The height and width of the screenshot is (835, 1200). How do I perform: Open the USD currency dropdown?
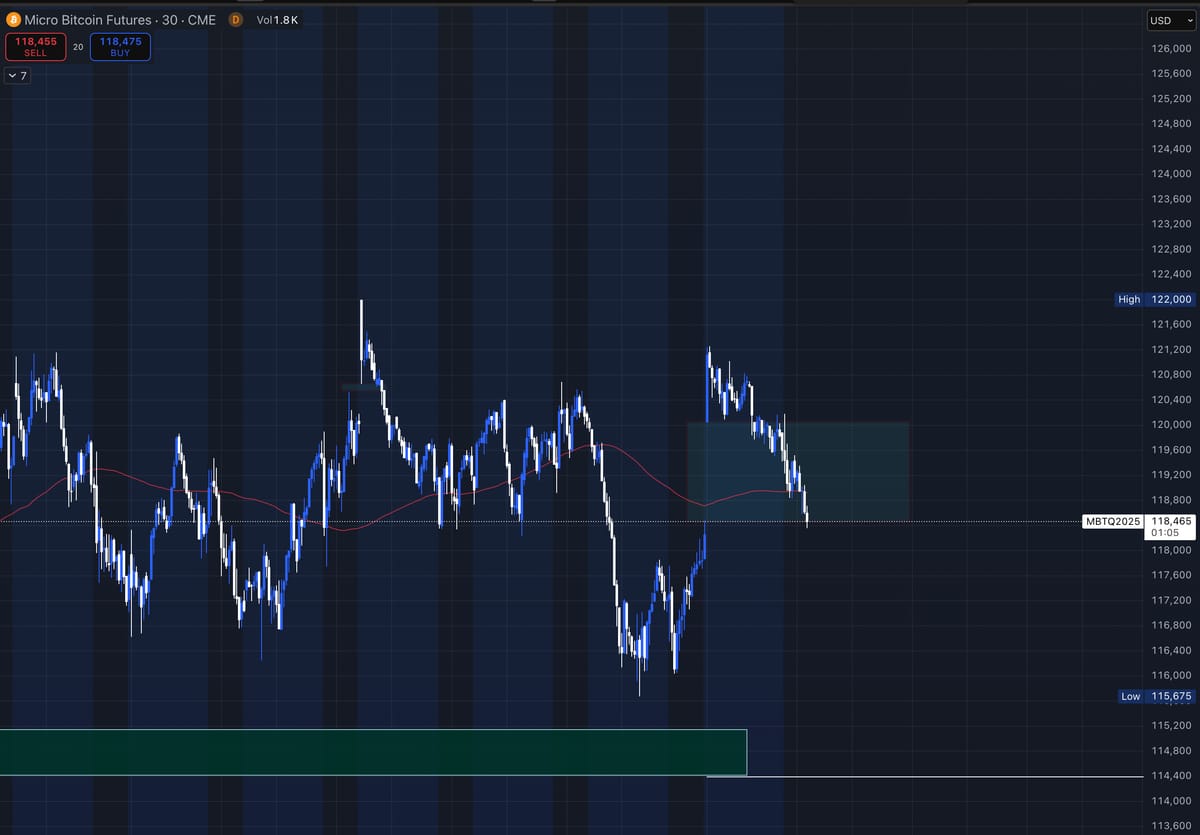tap(1172, 20)
